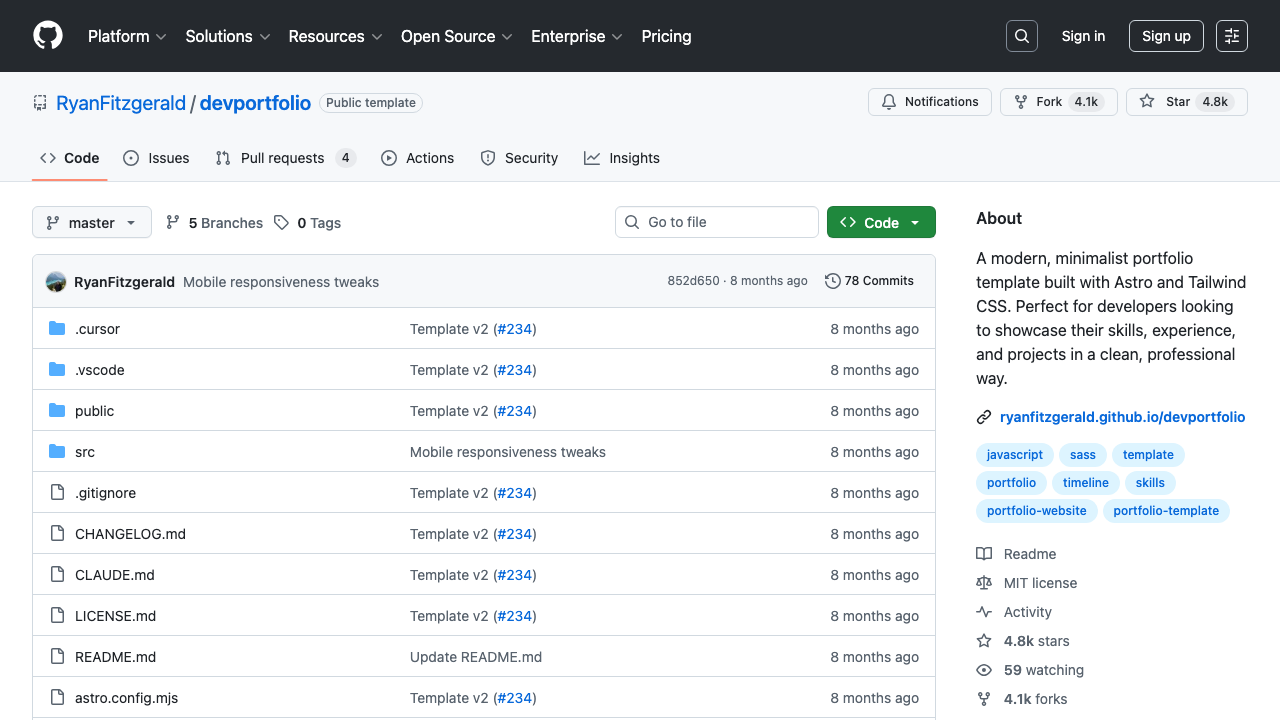This screenshot has height=720, width=1280.
Task: Click the Go to file input field
Action: tap(716, 222)
